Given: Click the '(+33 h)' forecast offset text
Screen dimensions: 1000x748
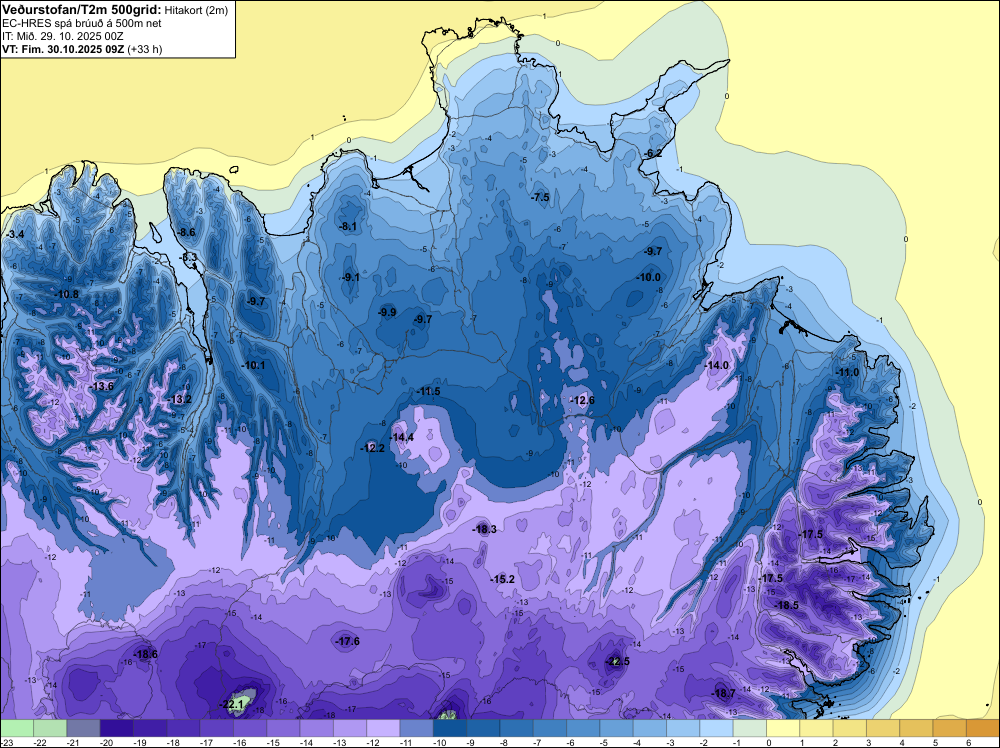Looking at the screenshot, I should [x=145, y=49].
